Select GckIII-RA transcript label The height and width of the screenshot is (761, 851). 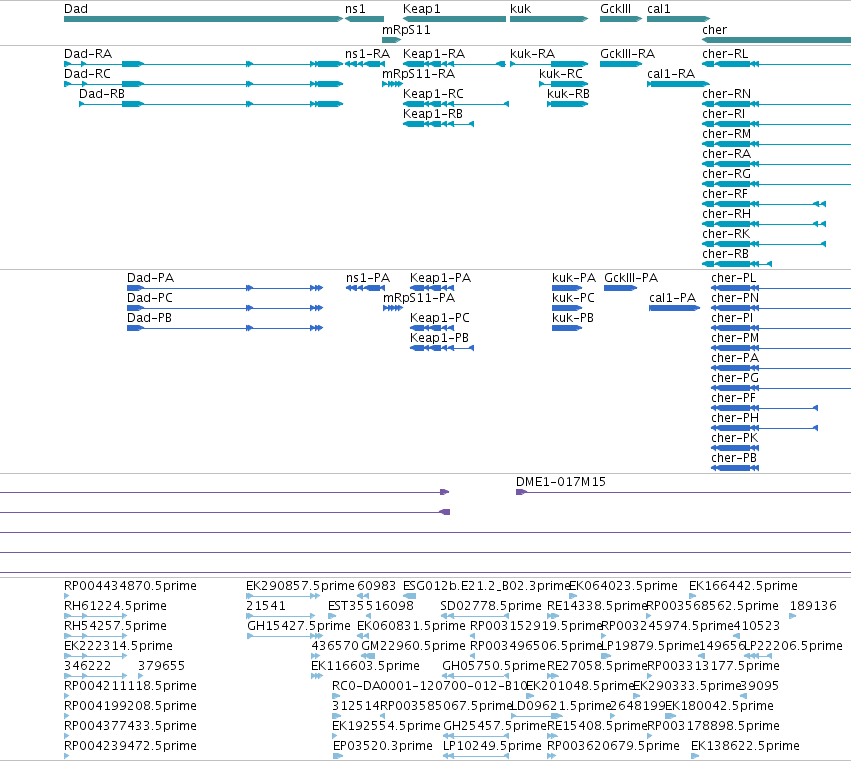point(627,54)
